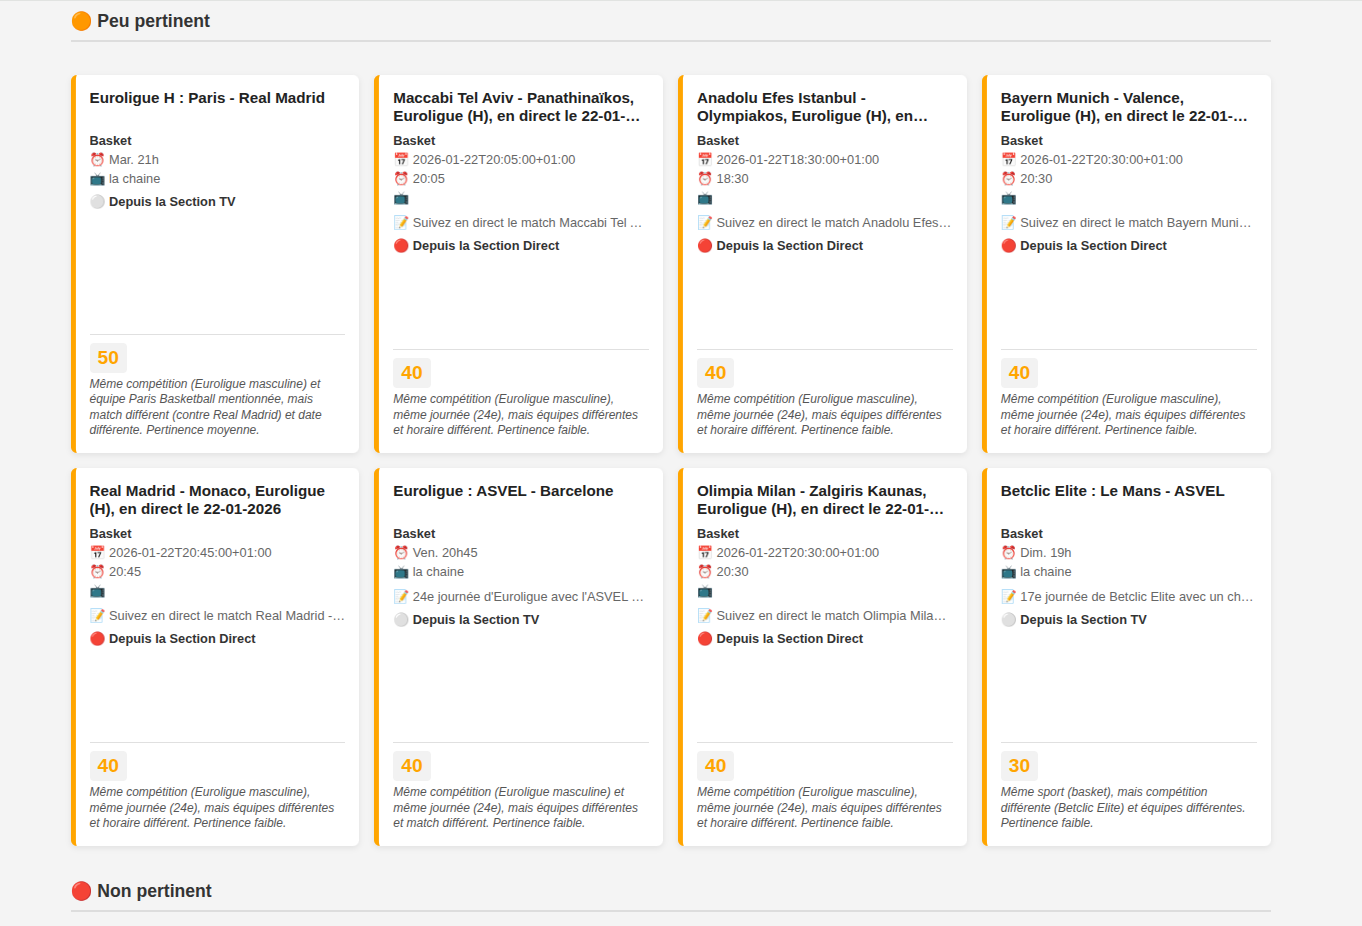Viewport: 1362px width, 926px height.
Task: Click the red circle beside Non pertinent heading
Action: (x=81, y=891)
